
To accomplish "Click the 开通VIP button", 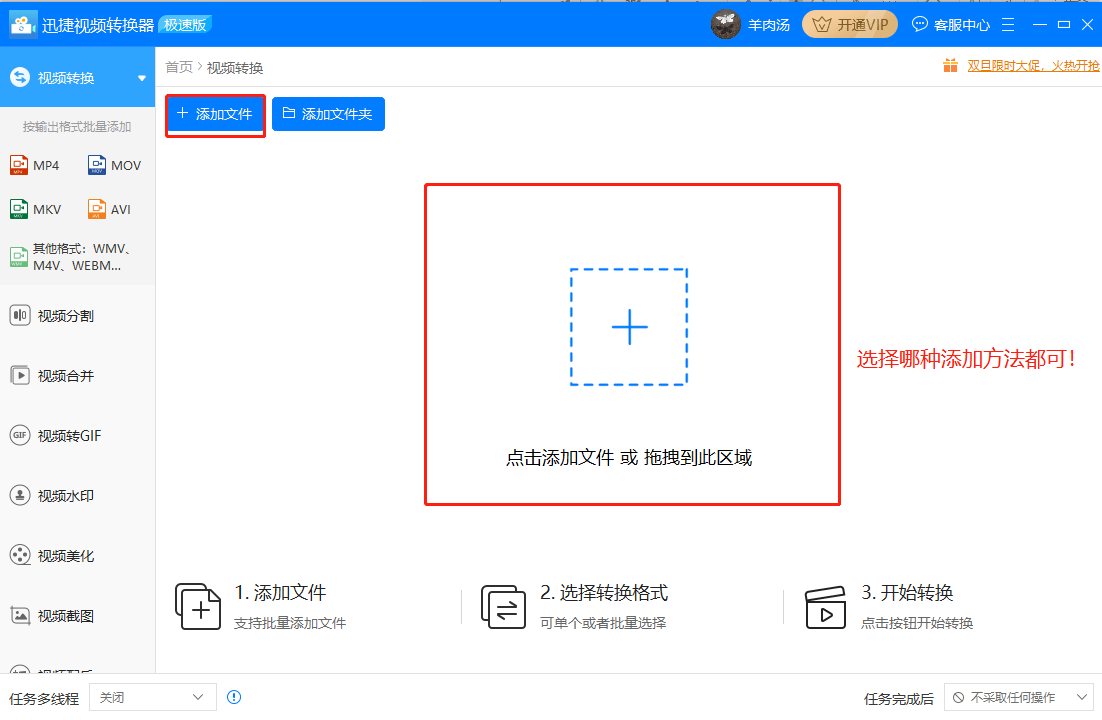I will pyautogui.click(x=850, y=25).
